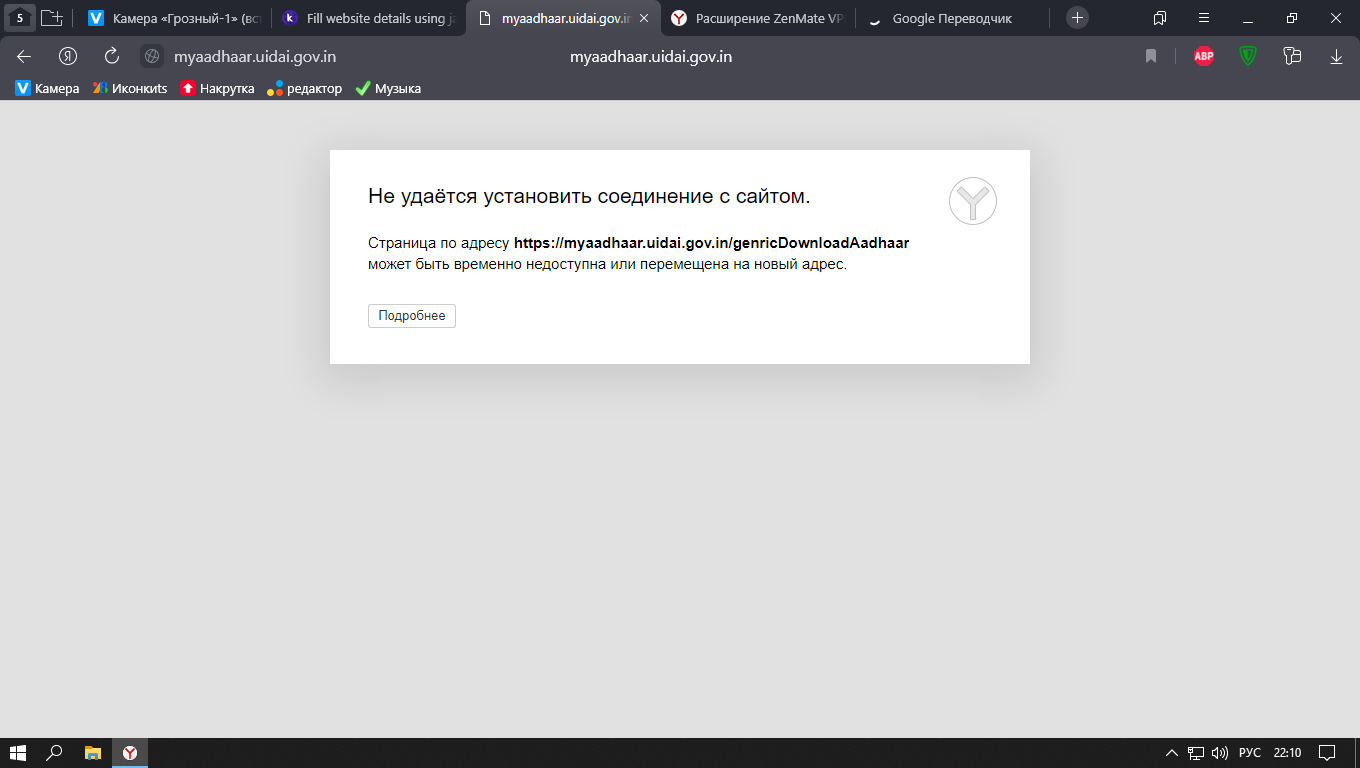The image size is (1360, 768).
Task: Click the Подробнее button
Action: [412, 316]
